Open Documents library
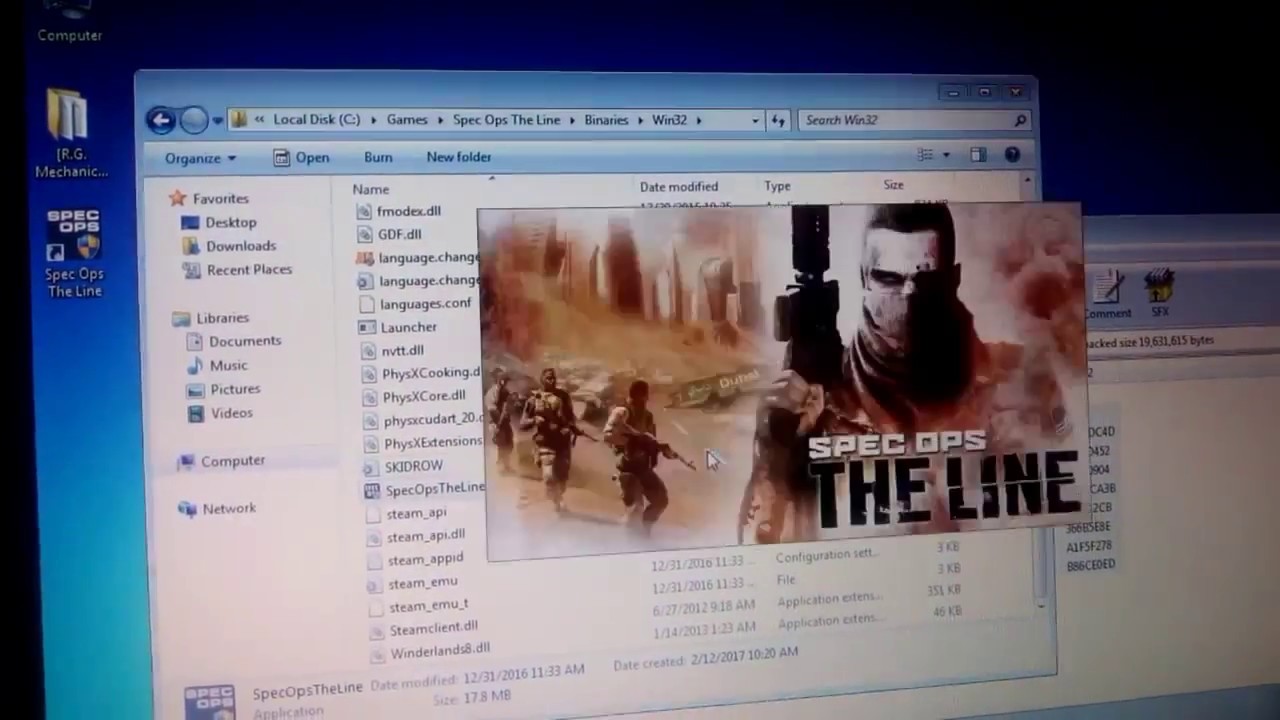This screenshot has width=1280, height=720. tap(233, 341)
